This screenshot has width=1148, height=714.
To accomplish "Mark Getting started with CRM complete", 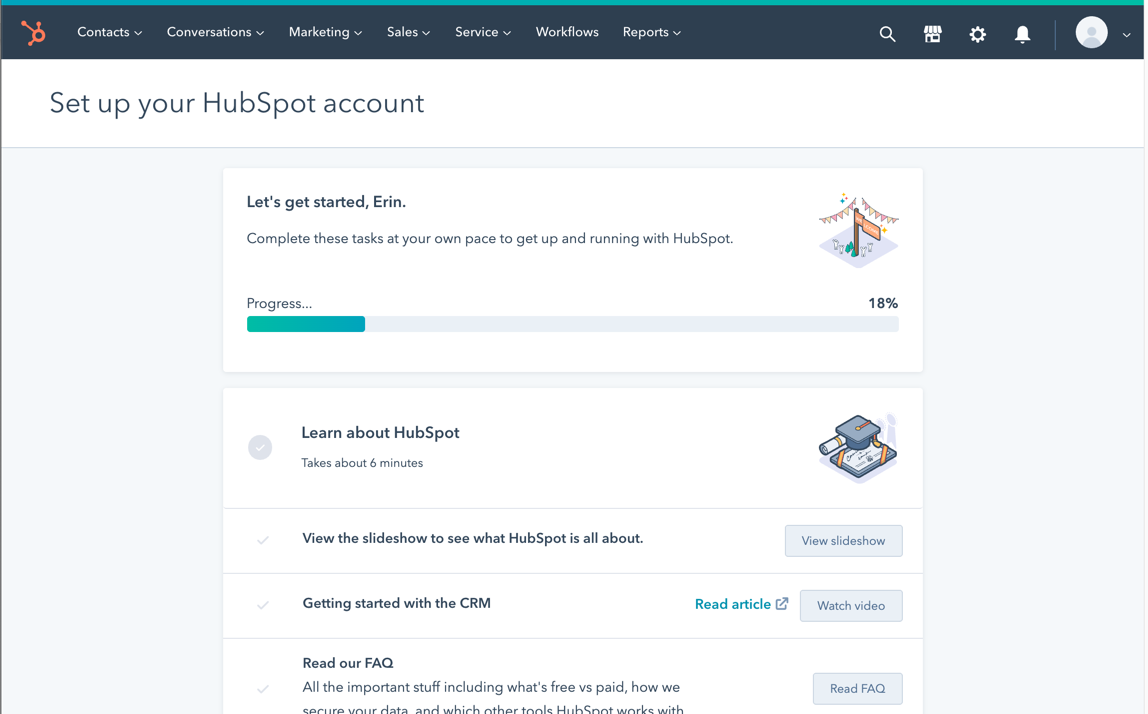I will point(263,605).
